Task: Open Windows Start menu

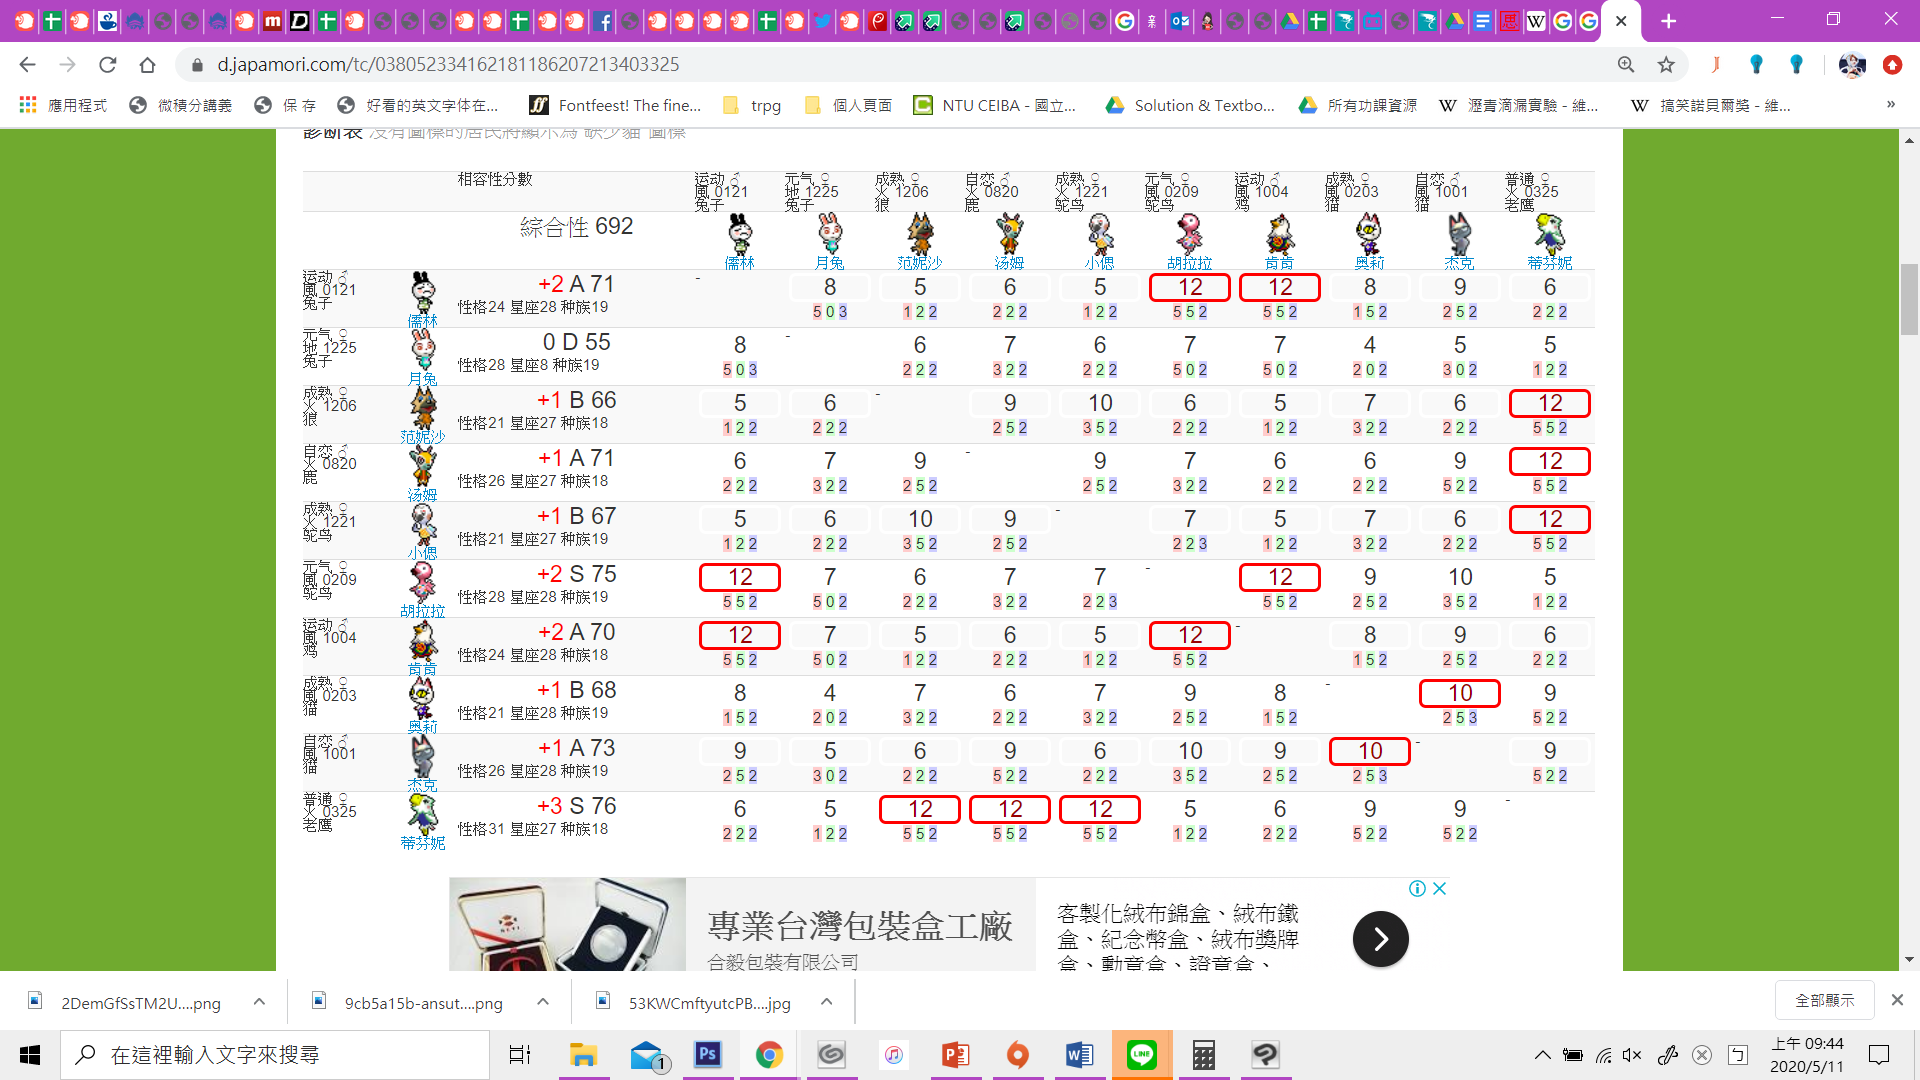Action: pyautogui.click(x=30, y=1055)
